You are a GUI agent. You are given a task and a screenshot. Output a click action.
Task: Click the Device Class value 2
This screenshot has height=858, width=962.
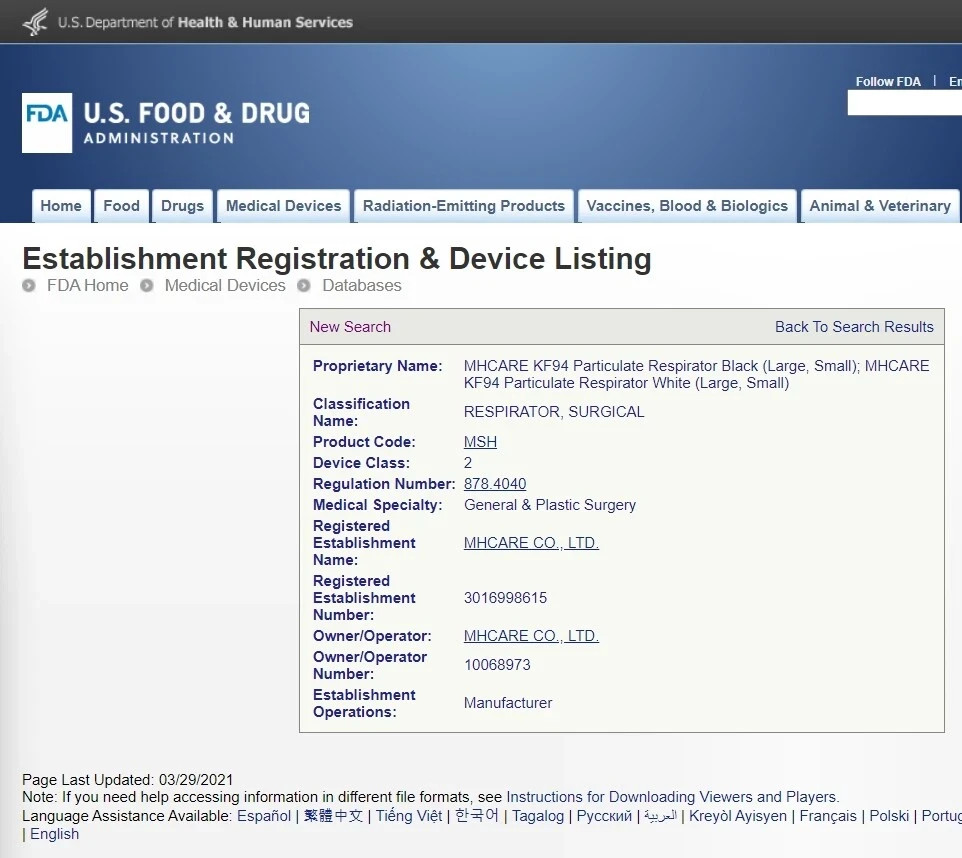(x=468, y=463)
